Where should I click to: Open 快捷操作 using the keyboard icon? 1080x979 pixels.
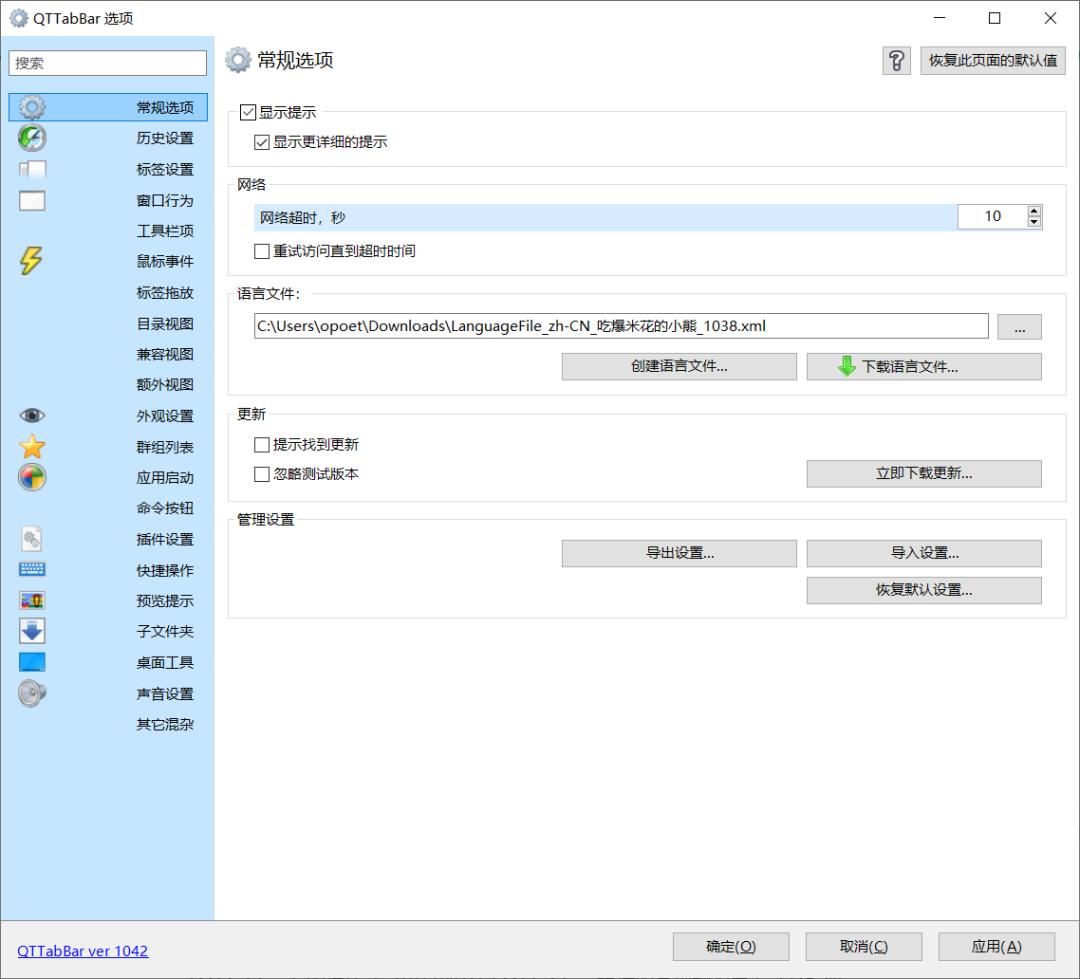pyautogui.click(x=32, y=568)
